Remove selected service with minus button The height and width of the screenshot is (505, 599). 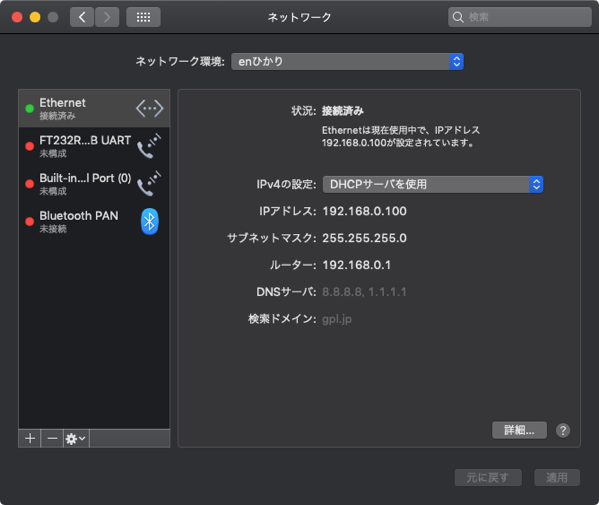click(52, 438)
